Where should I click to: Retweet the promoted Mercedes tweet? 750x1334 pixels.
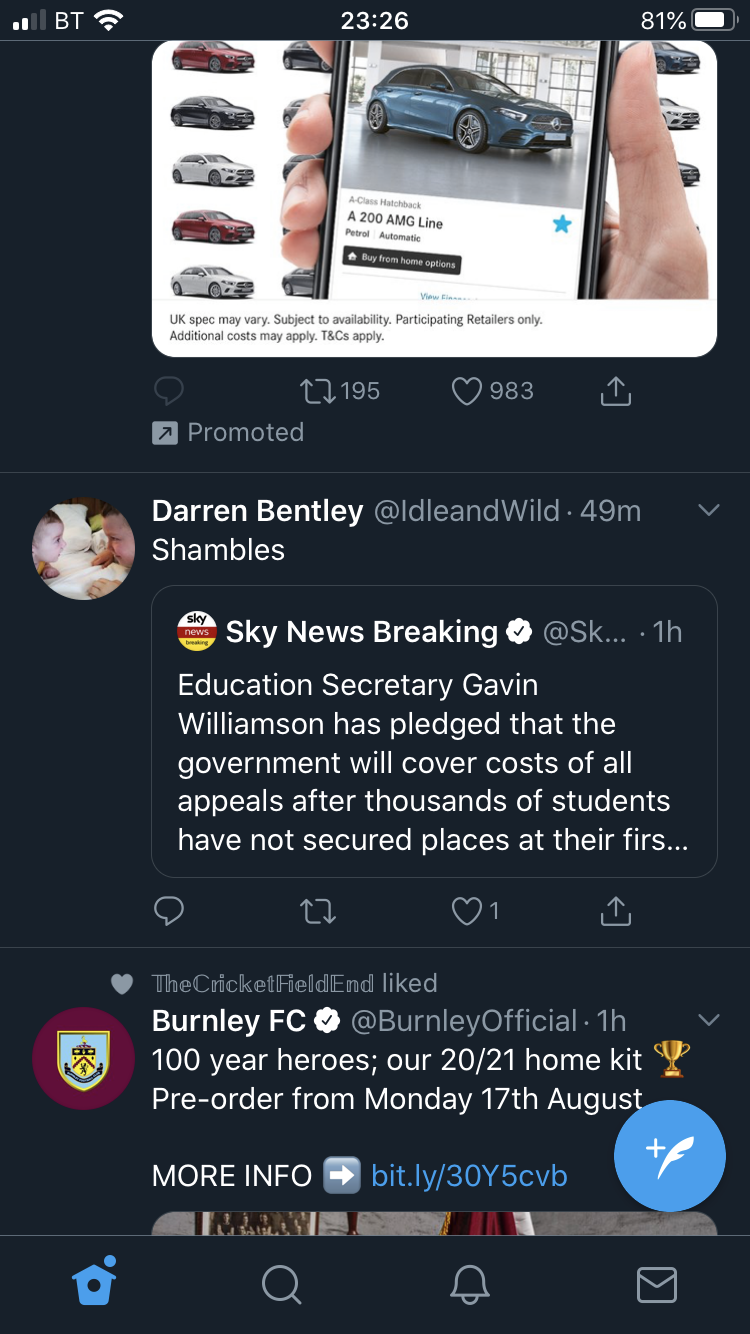pyautogui.click(x=318, y=391)
